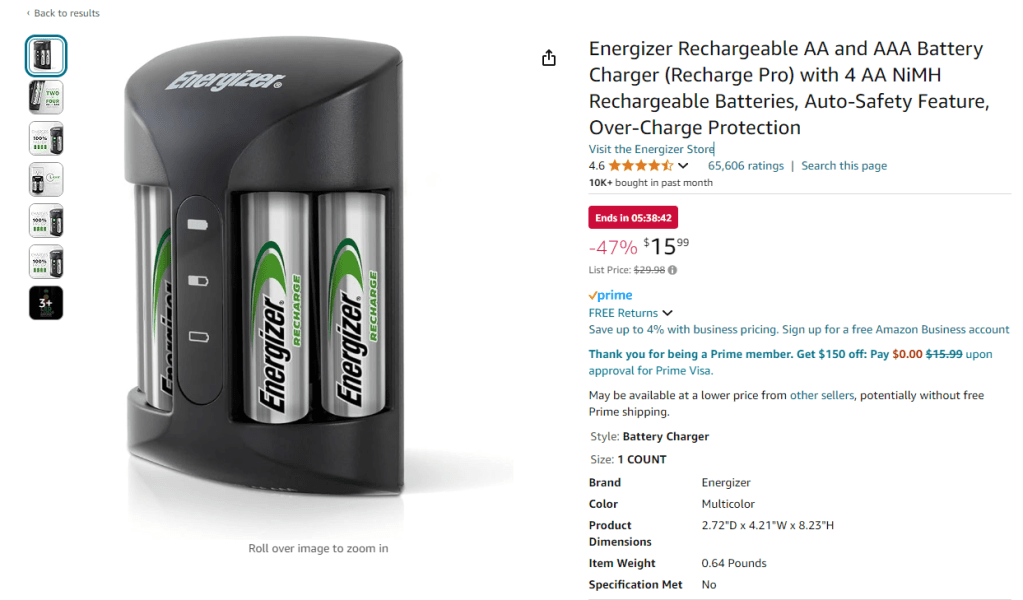Screen dimensions: 1023x600
Task: Visit the Energizer Store link
Action: point(651,149)
